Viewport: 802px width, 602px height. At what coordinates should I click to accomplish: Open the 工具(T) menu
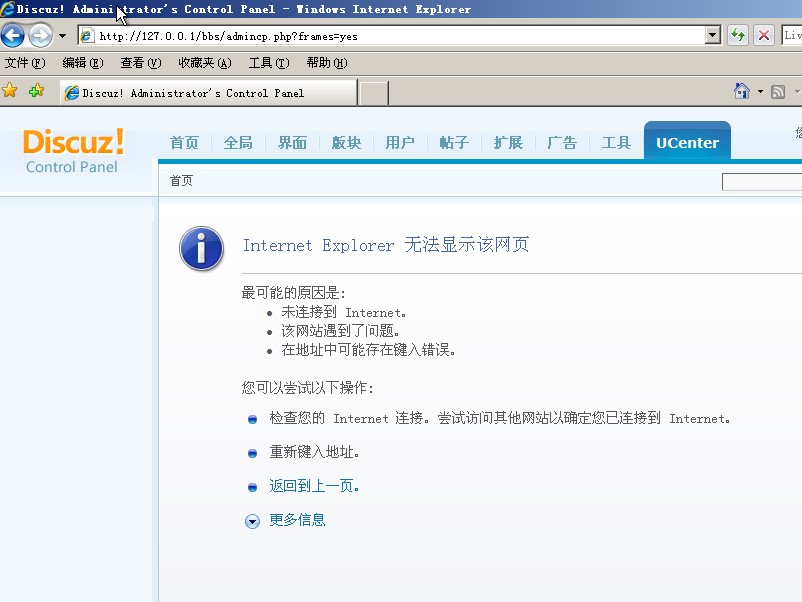(x=268, y=63)
